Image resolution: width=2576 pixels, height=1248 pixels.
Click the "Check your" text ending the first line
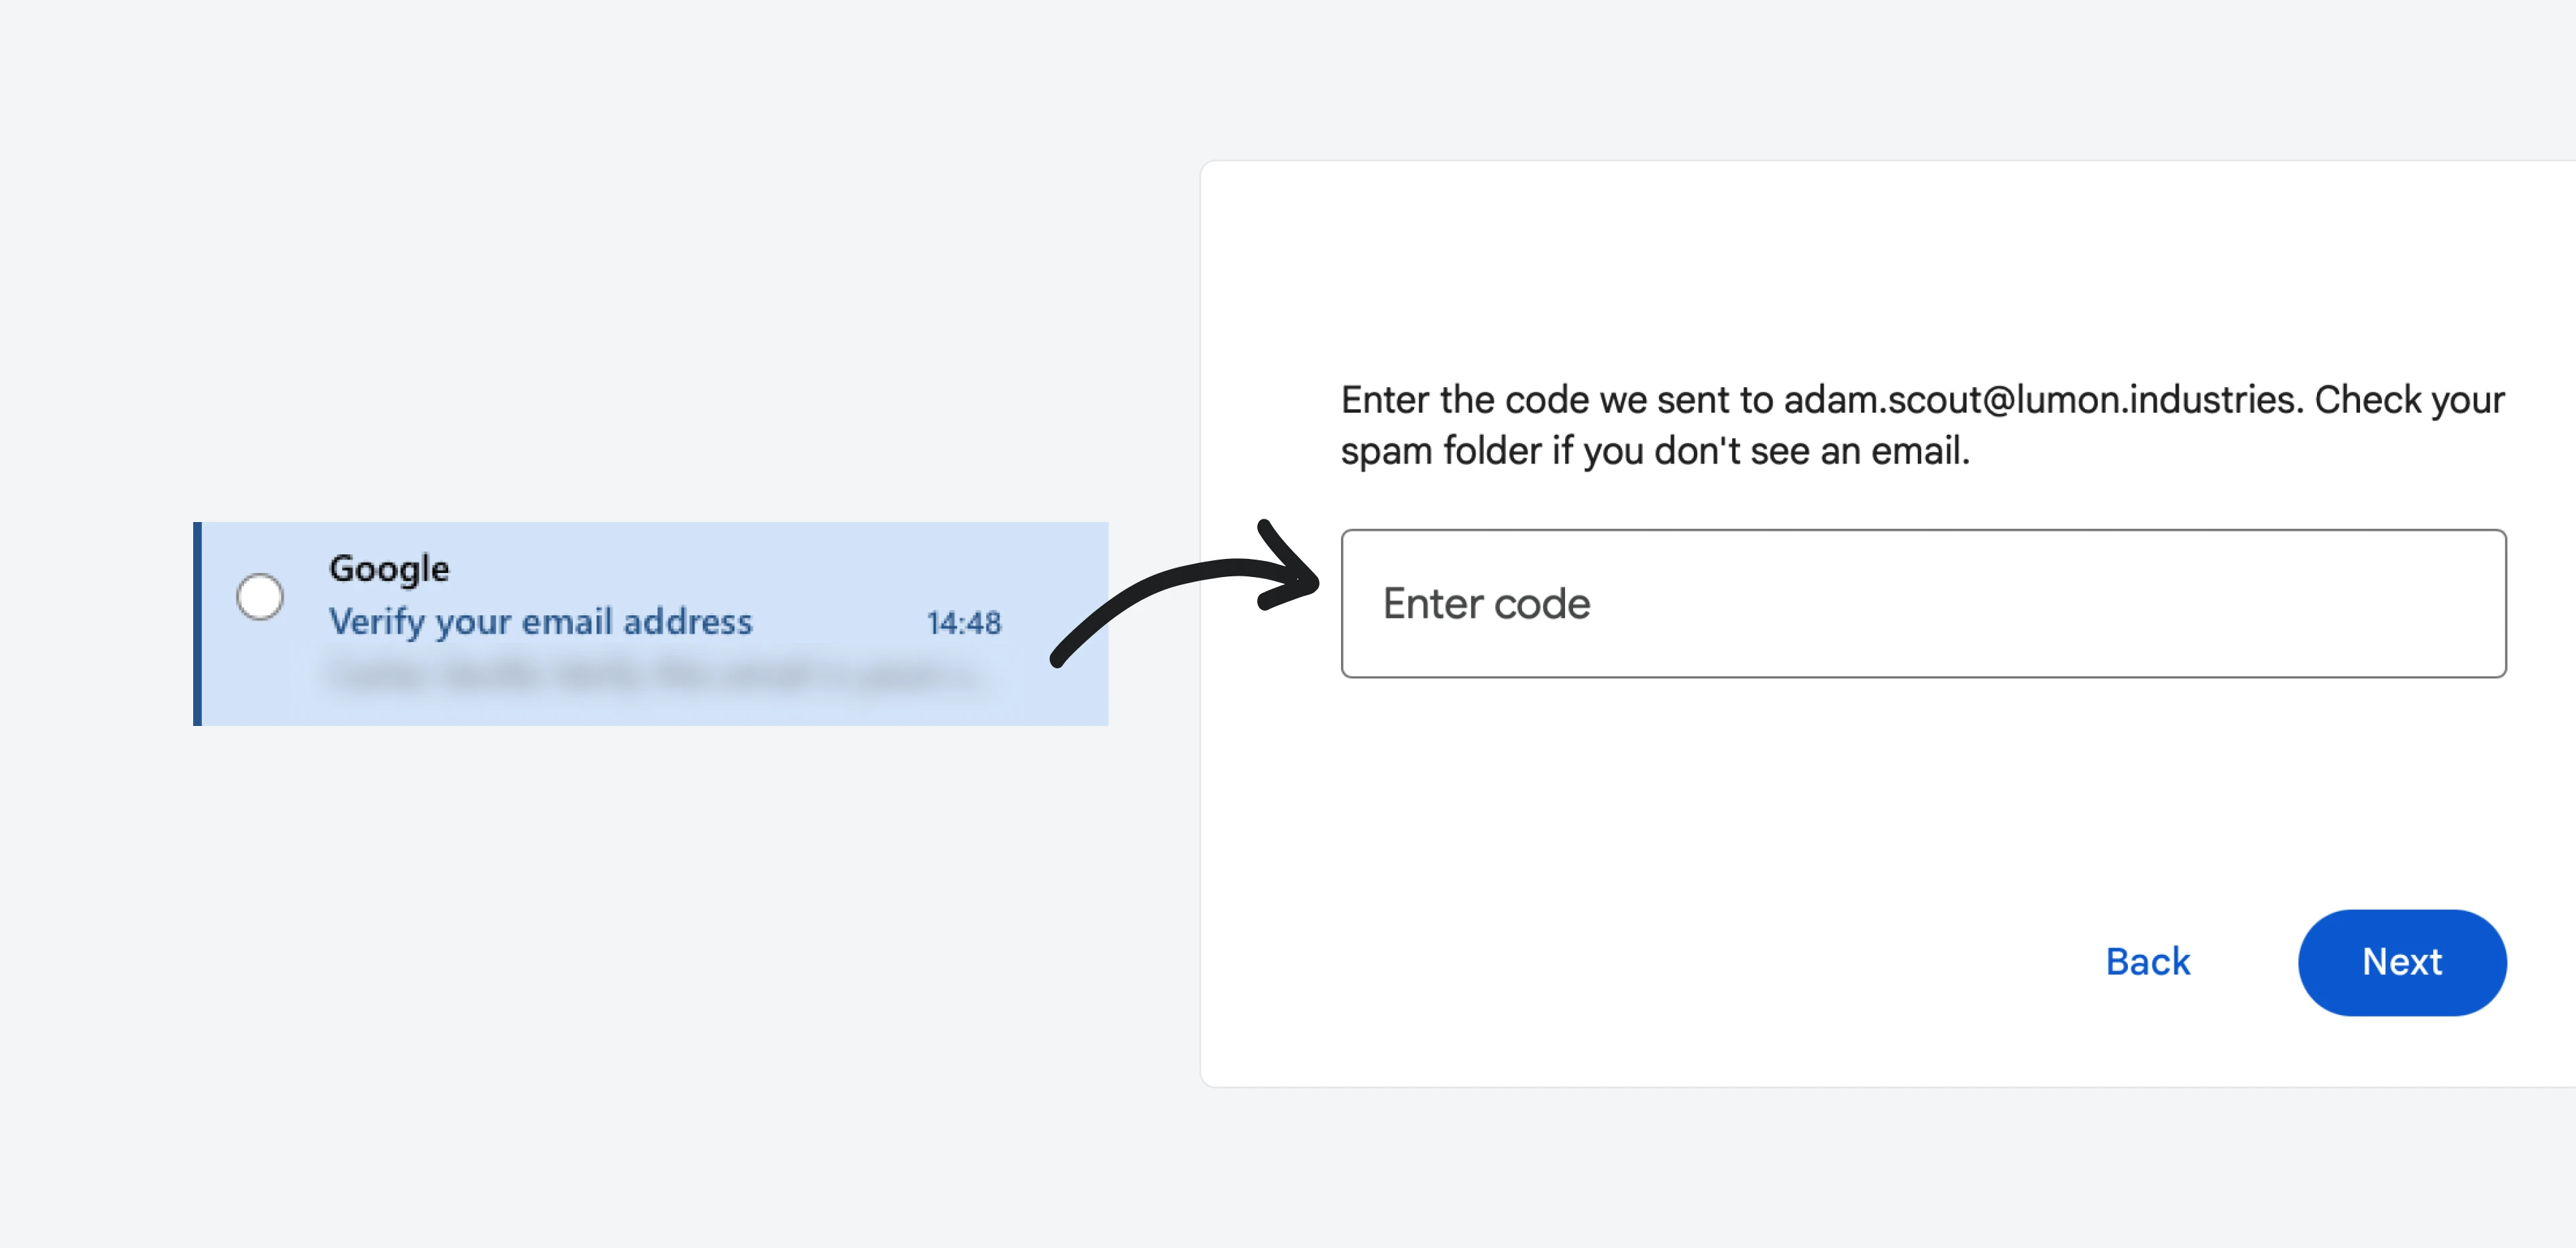(x=2409, y=400)
